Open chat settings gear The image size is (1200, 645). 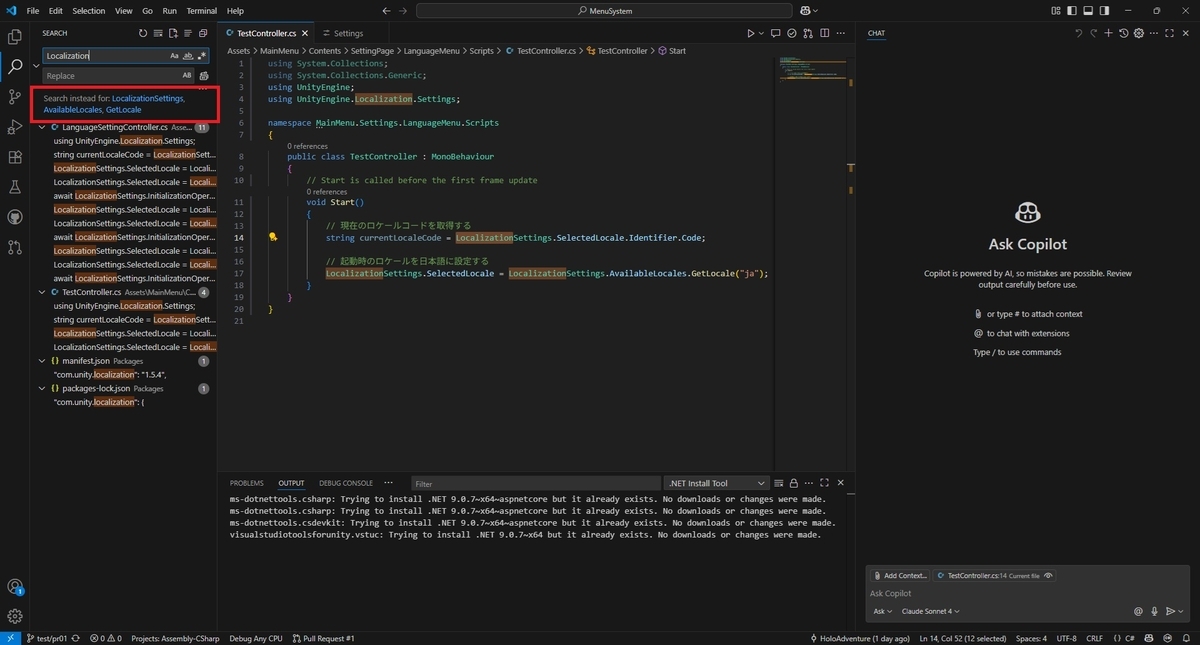(1140, 33)
